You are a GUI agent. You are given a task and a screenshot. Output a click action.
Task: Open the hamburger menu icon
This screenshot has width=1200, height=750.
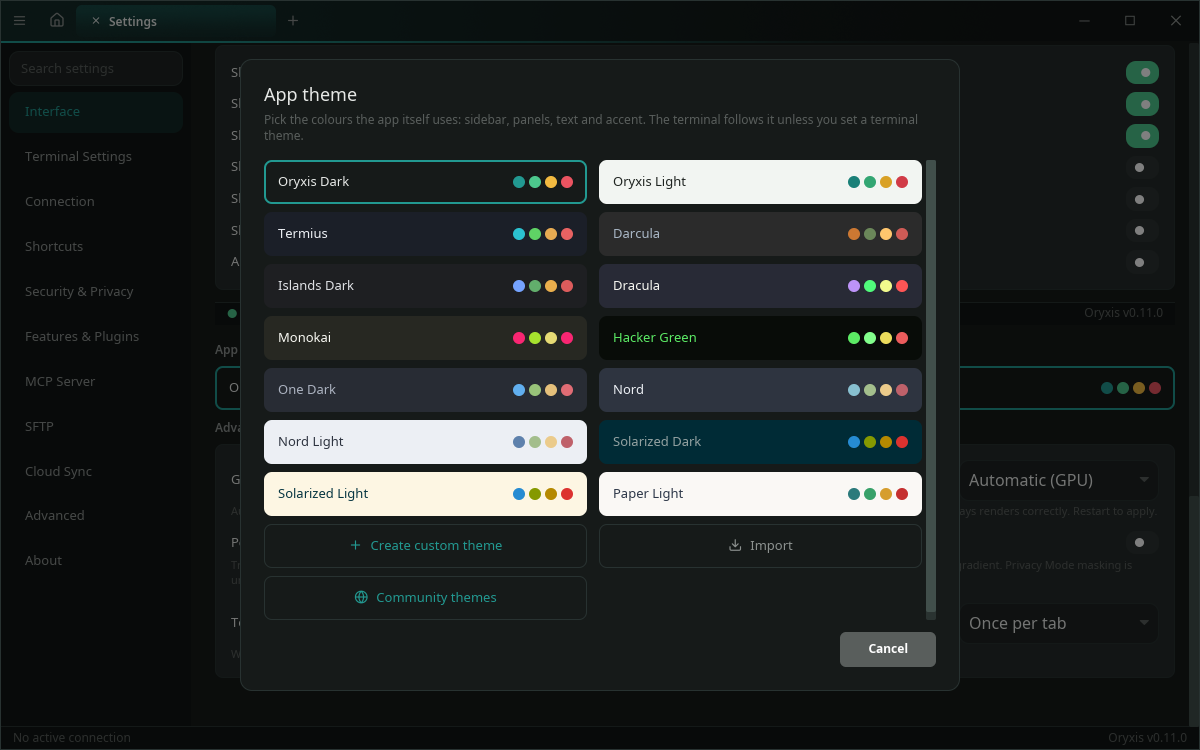pos(20,20)
